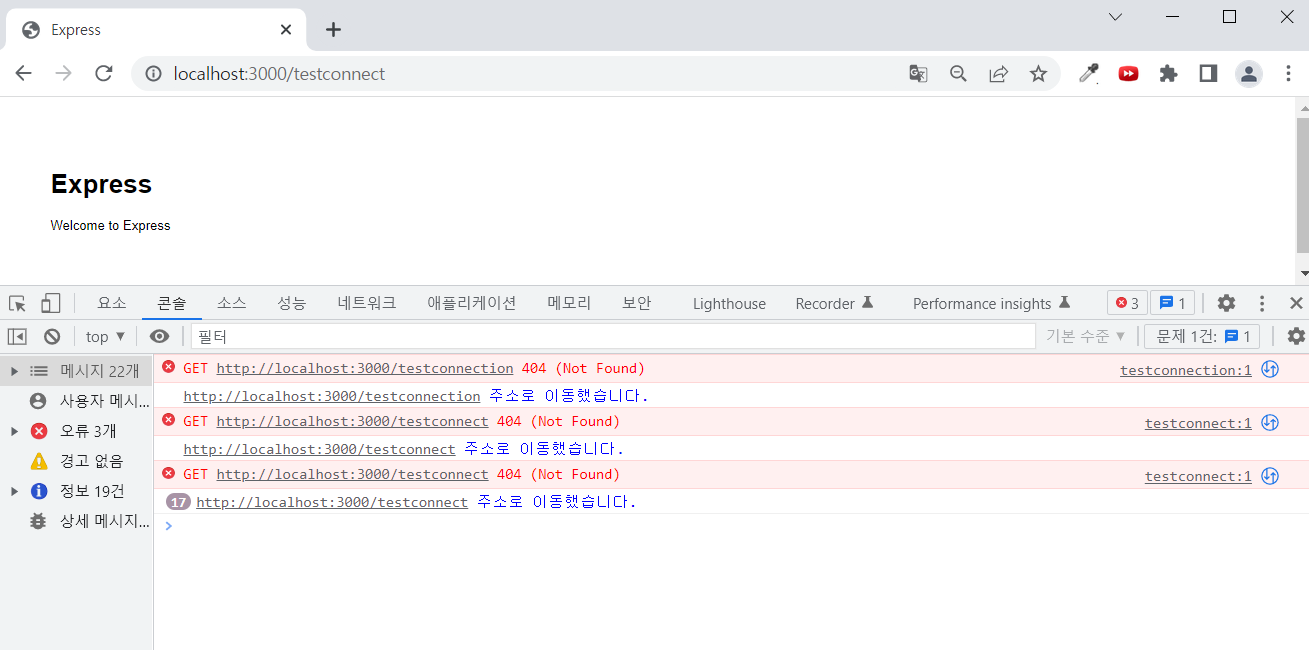Open the Recorder tab
Image resolution: width=1309 pixels, height=650 pixels.
[834, 303]
